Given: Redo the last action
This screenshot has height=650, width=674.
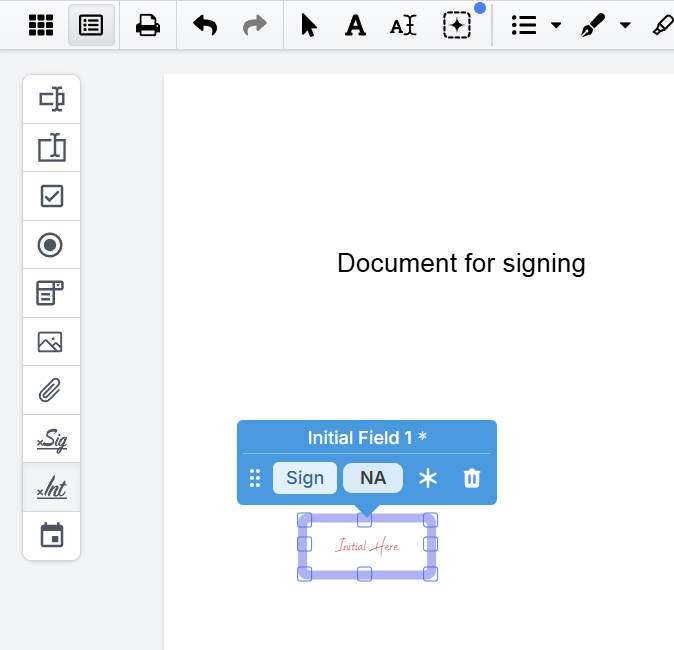Looking at the screenshot, I should pyautogui.click(x=254, y=25).
